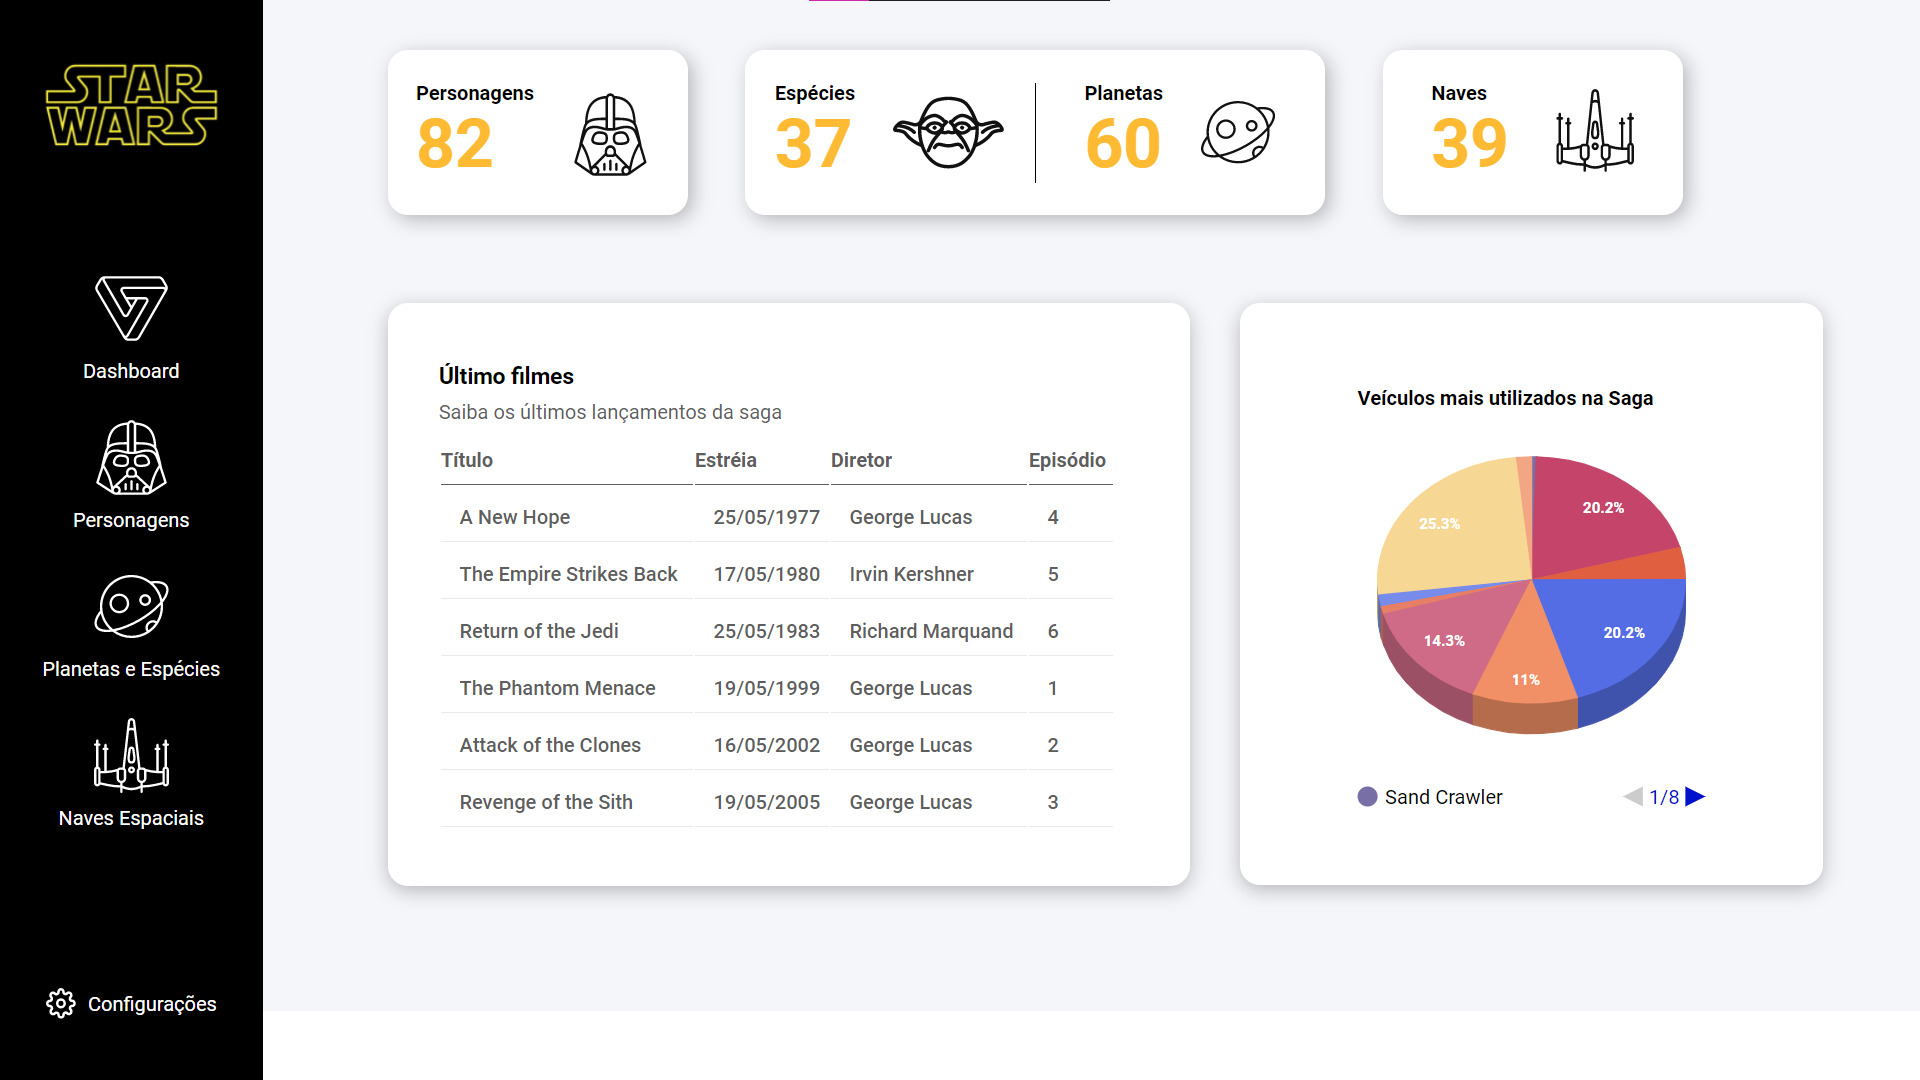Select the A New Hope row
This screenshot has height=1080, width=1920.
click(776, 517)
